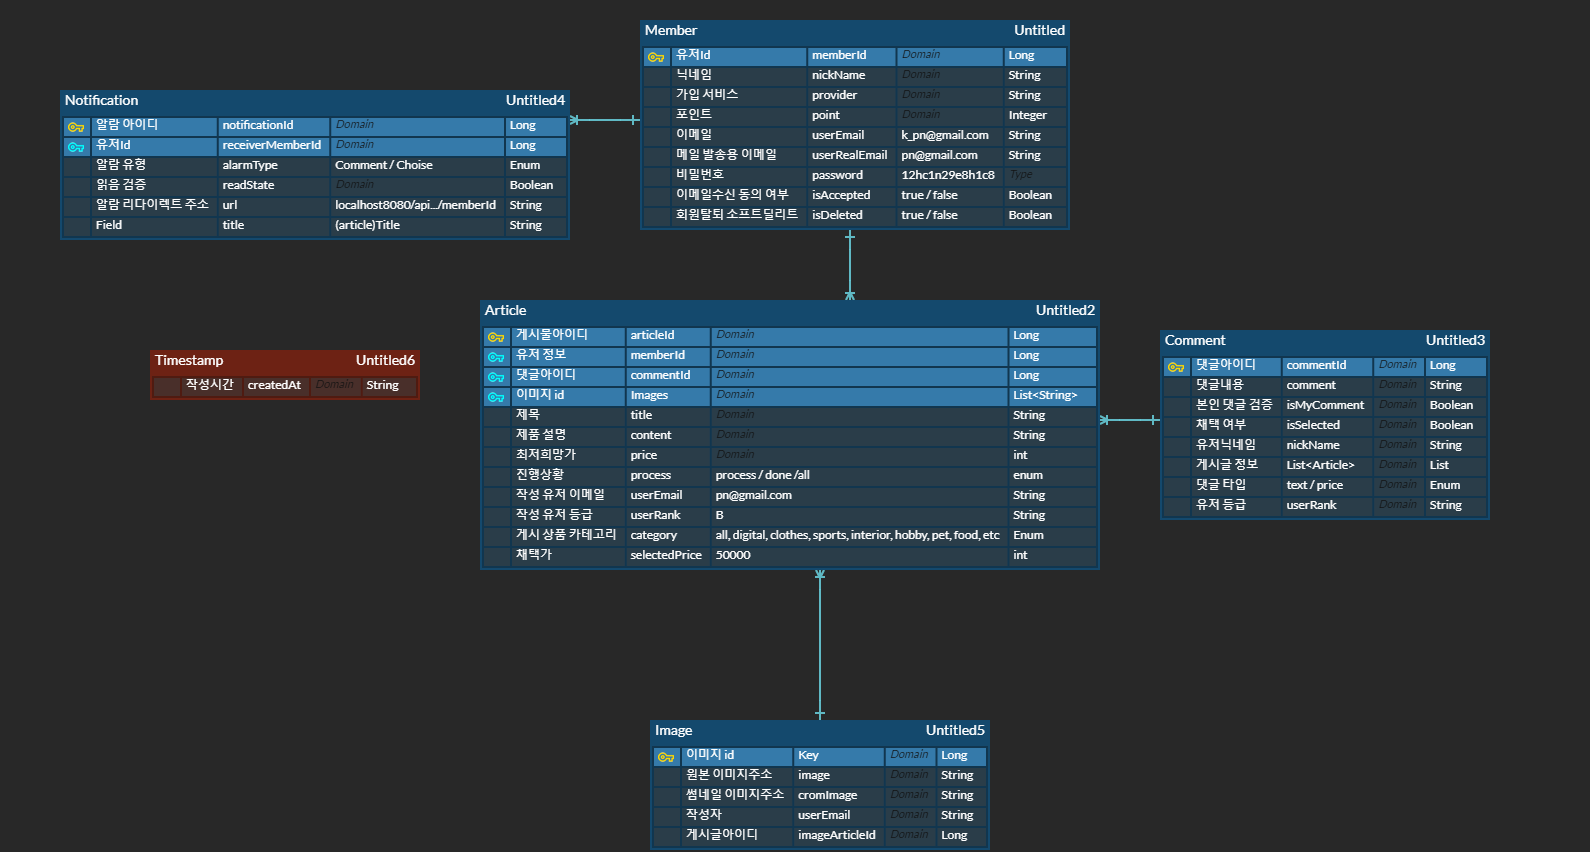Click the Notification table title
Viewport: 1590px width, 852px height.
[x=102, y=101]
